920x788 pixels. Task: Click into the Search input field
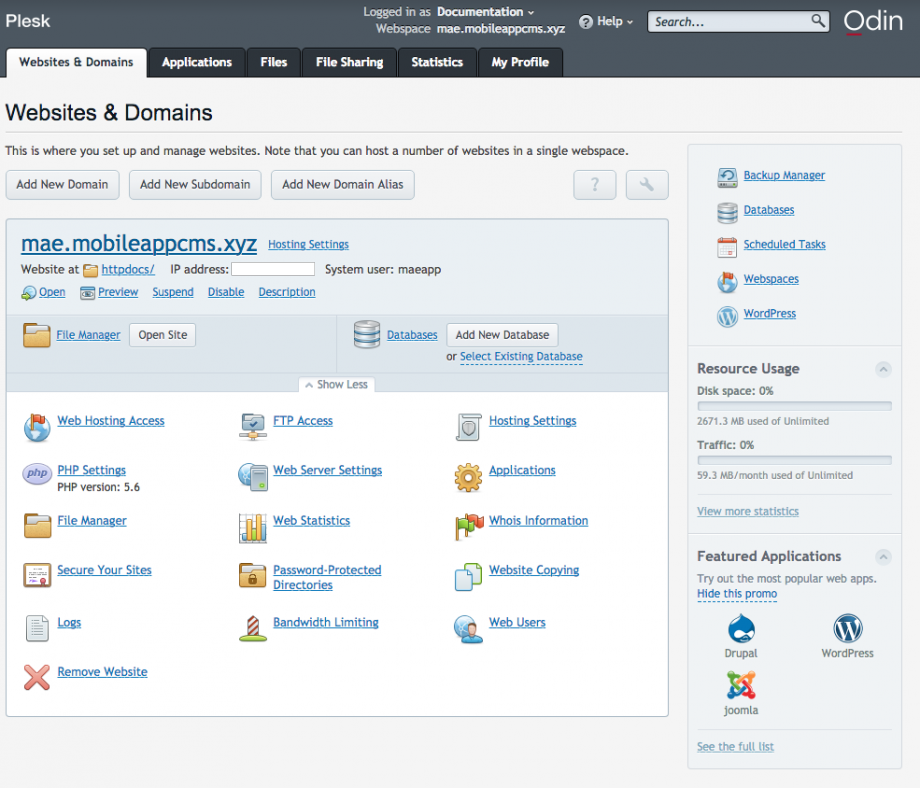(x=730, y=21)
